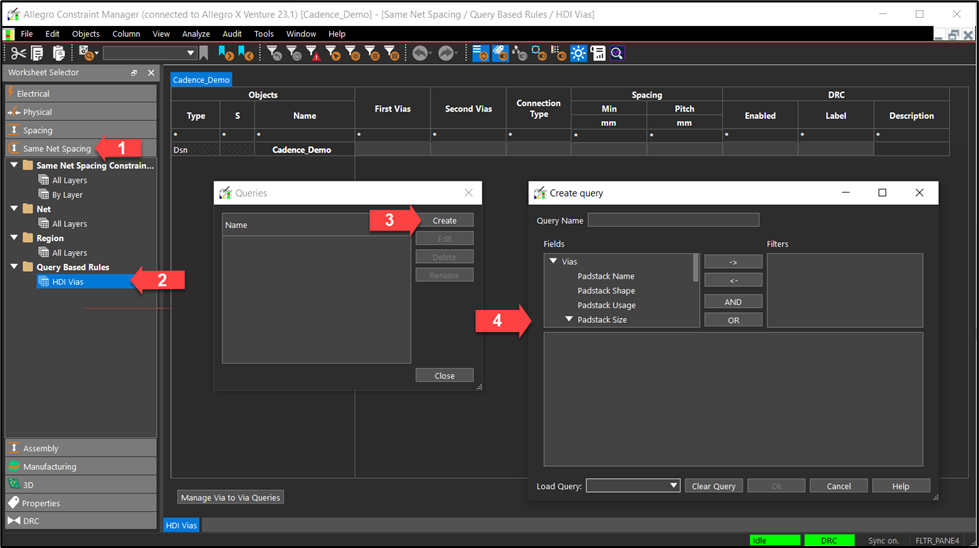Select HDI Vias worksheet in tree
This screenshot has width=979, height=548.
(x=67, y=281)
